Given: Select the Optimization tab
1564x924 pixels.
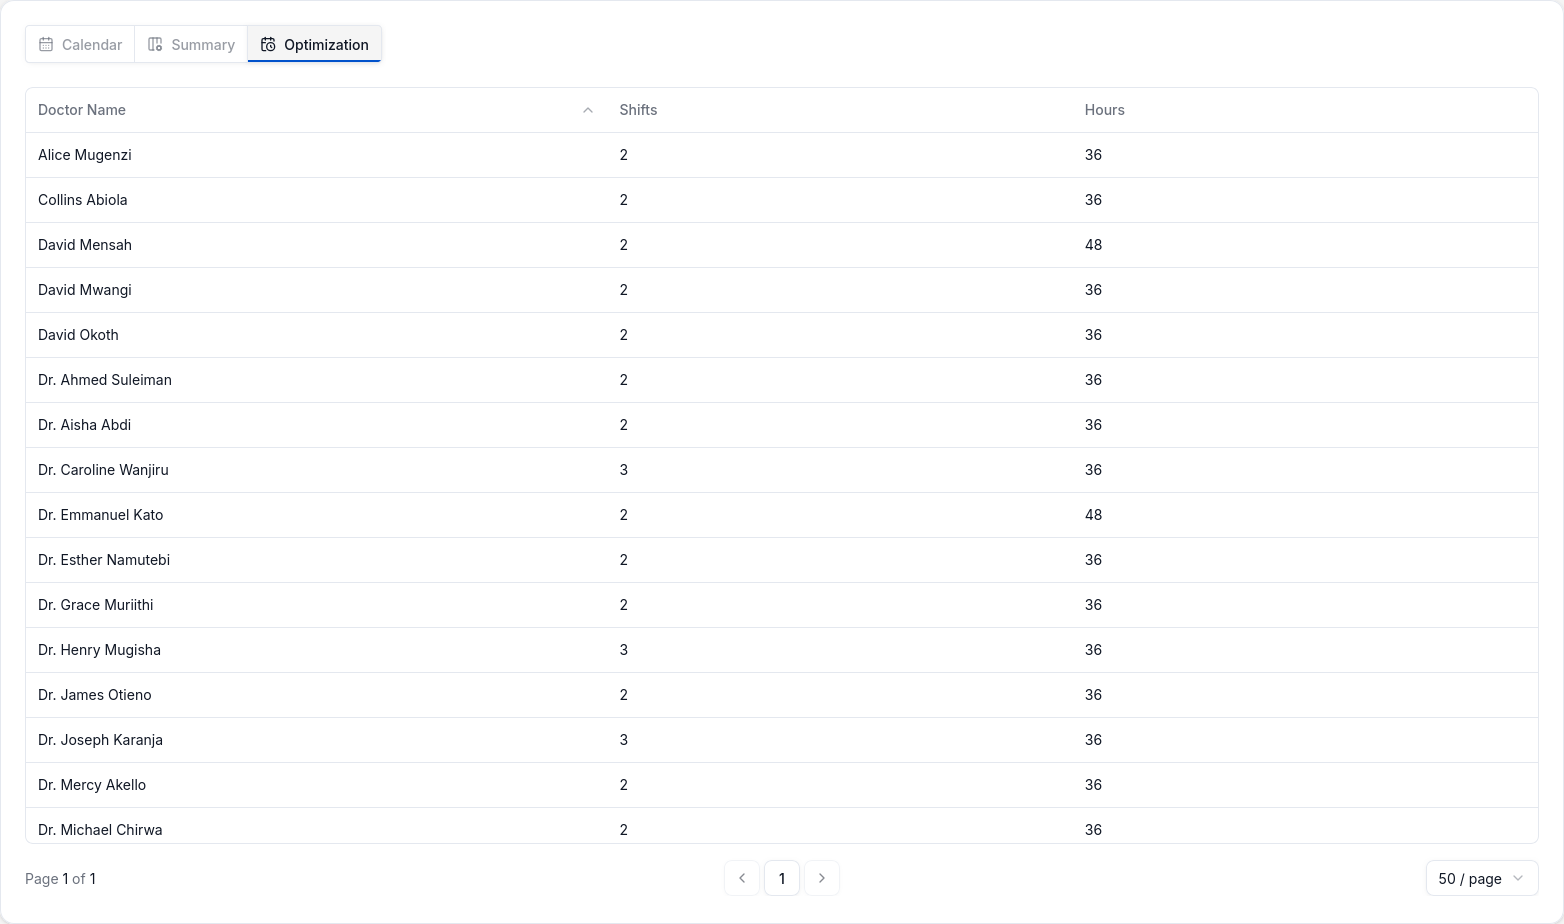Looking at the screenshot, I should [315, 44].
